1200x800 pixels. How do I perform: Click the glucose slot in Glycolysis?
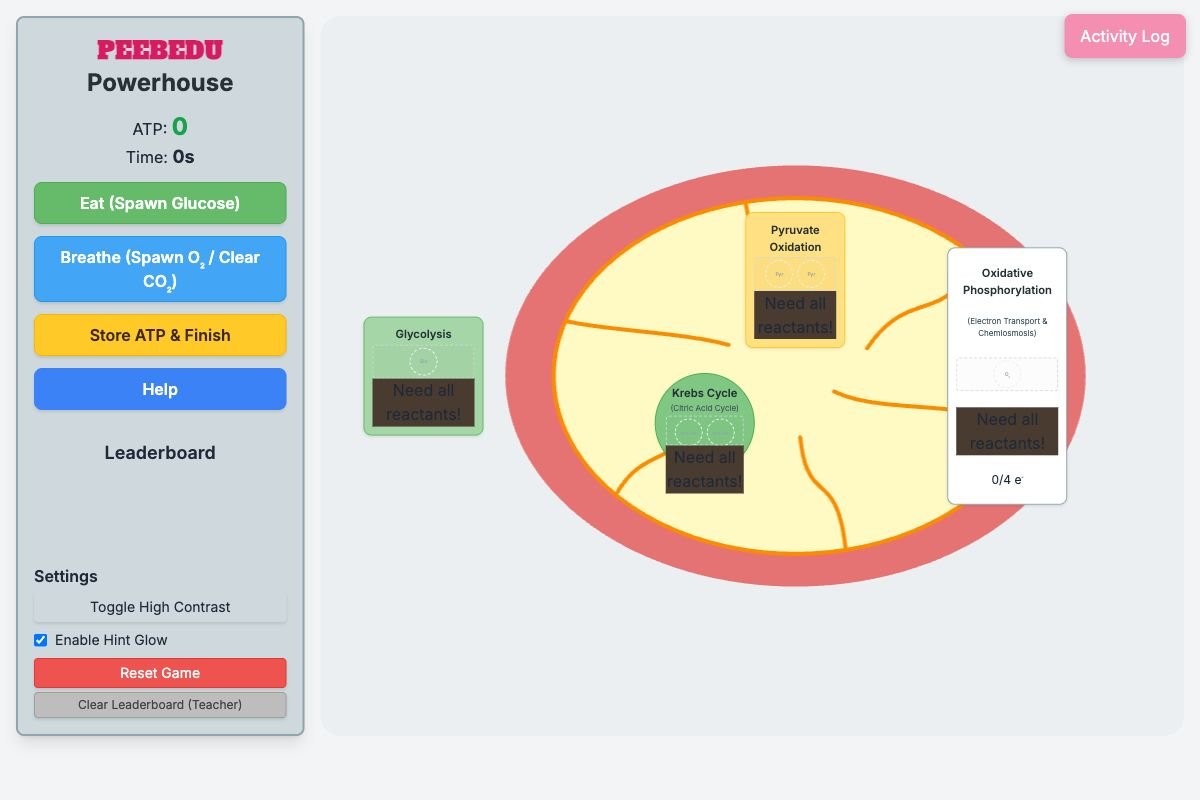(423, 361)
